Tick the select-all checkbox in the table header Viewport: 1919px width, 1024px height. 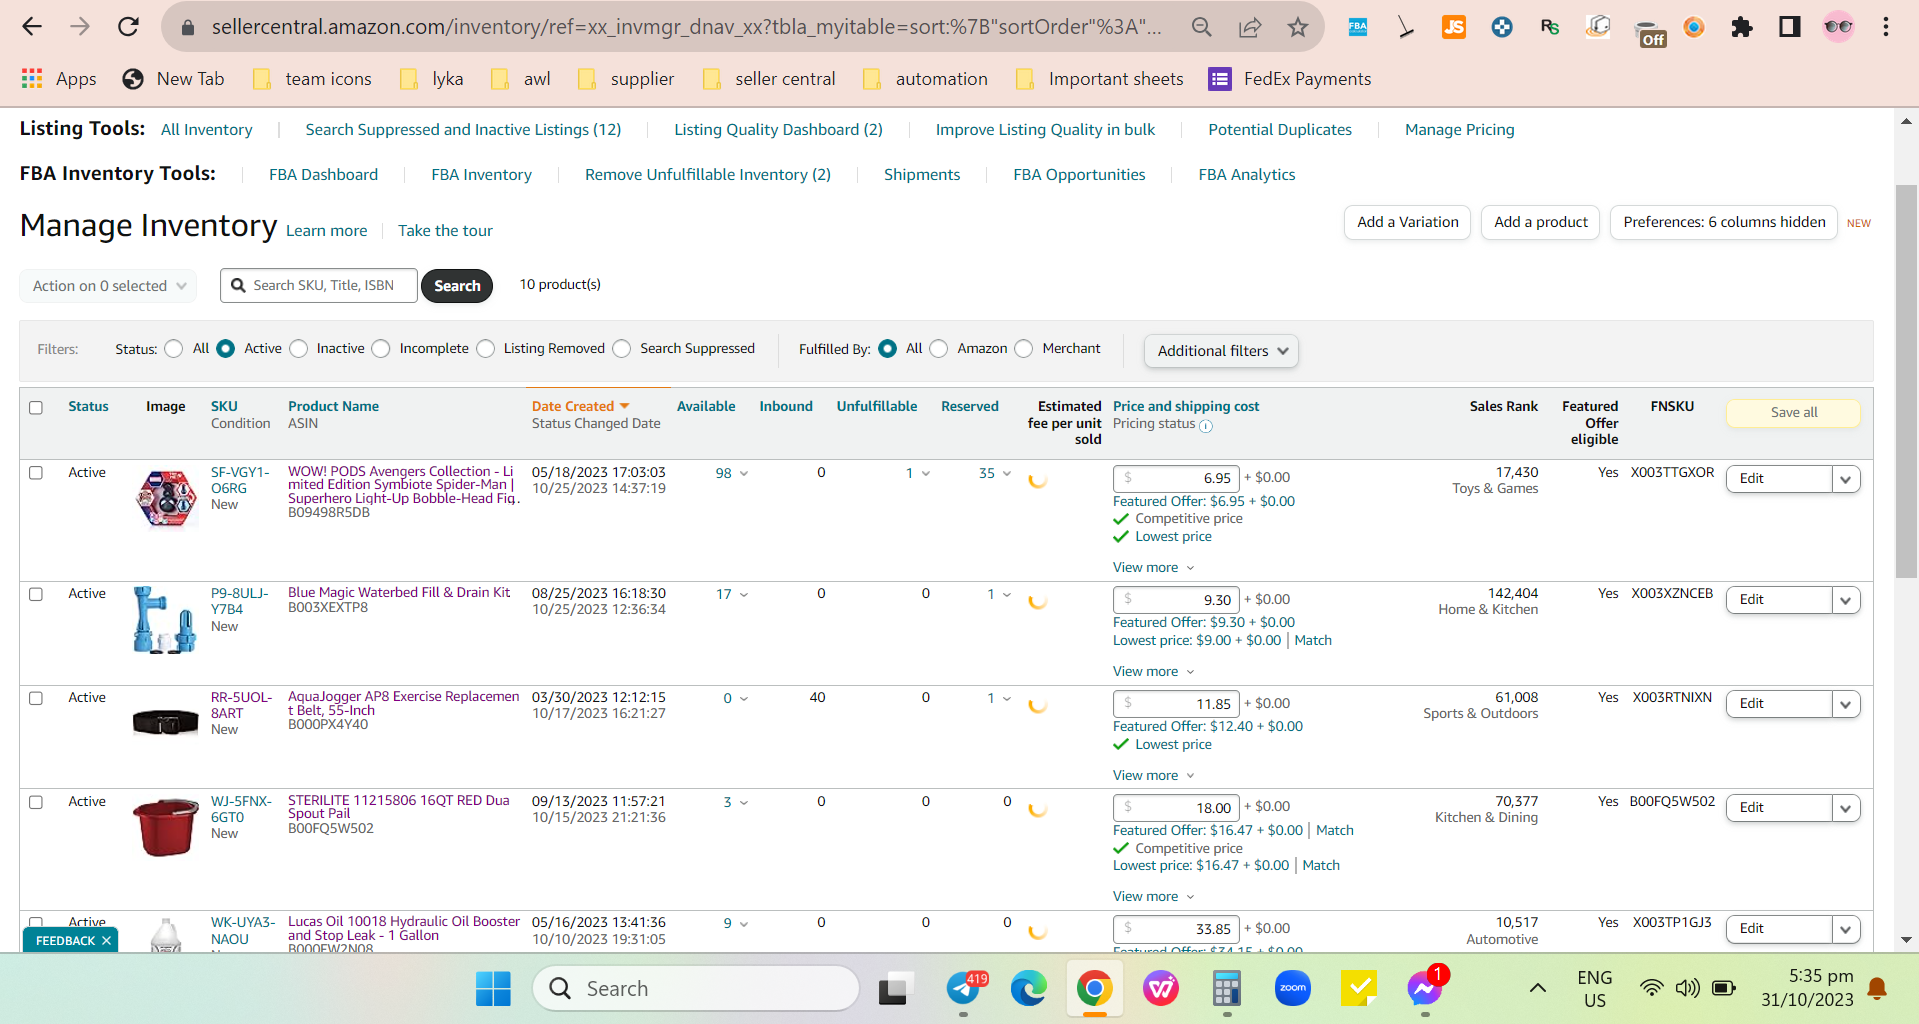pos(36,408)
